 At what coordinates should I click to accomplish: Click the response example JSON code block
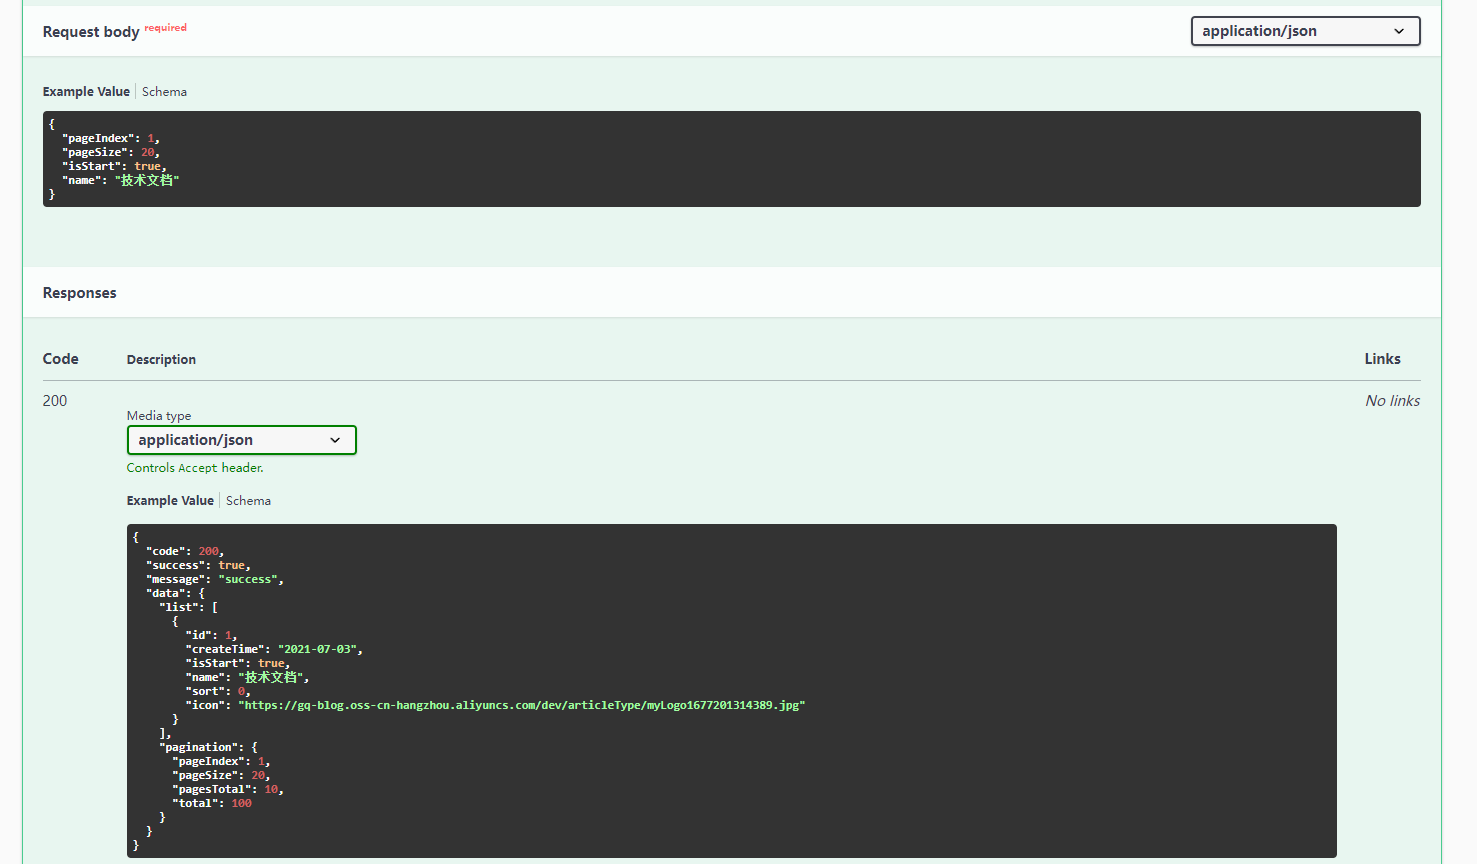731,690
